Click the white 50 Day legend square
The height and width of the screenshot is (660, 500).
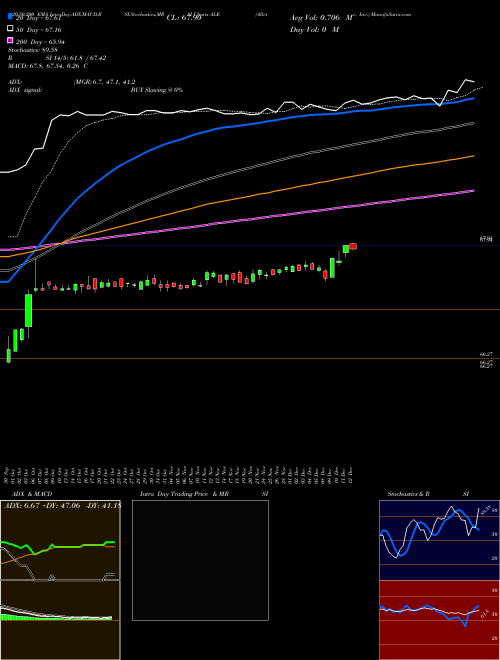point(10,29)
